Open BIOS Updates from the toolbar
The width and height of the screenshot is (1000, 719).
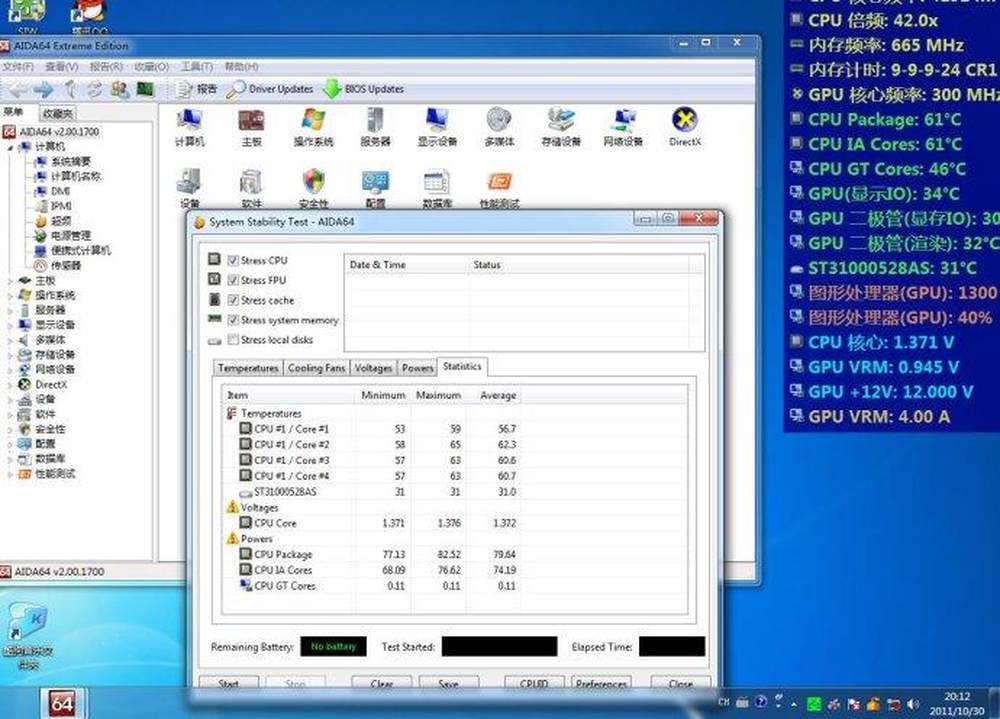[364, 89]
